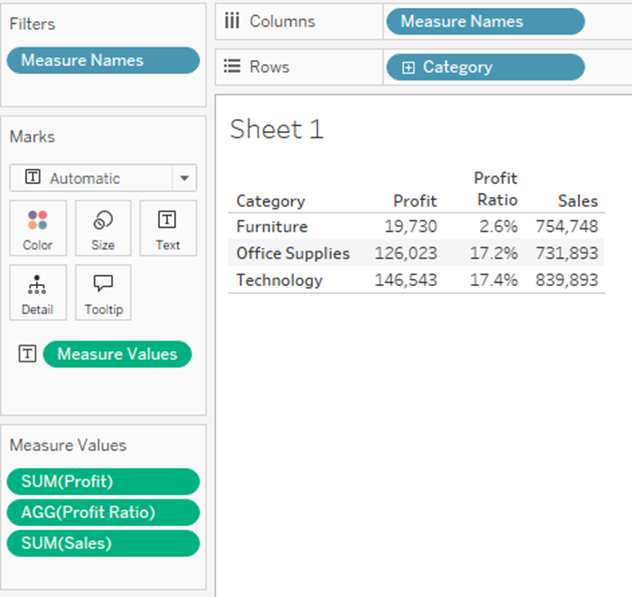
Task: Open the Tooltip marks card
Action: (103, 293)
